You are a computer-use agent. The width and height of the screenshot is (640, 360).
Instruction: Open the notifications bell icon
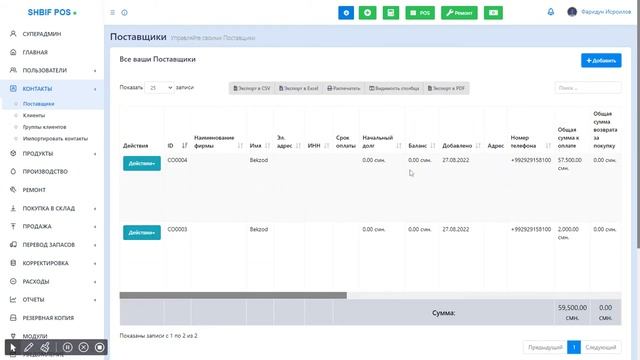click(x=551, y=12)
